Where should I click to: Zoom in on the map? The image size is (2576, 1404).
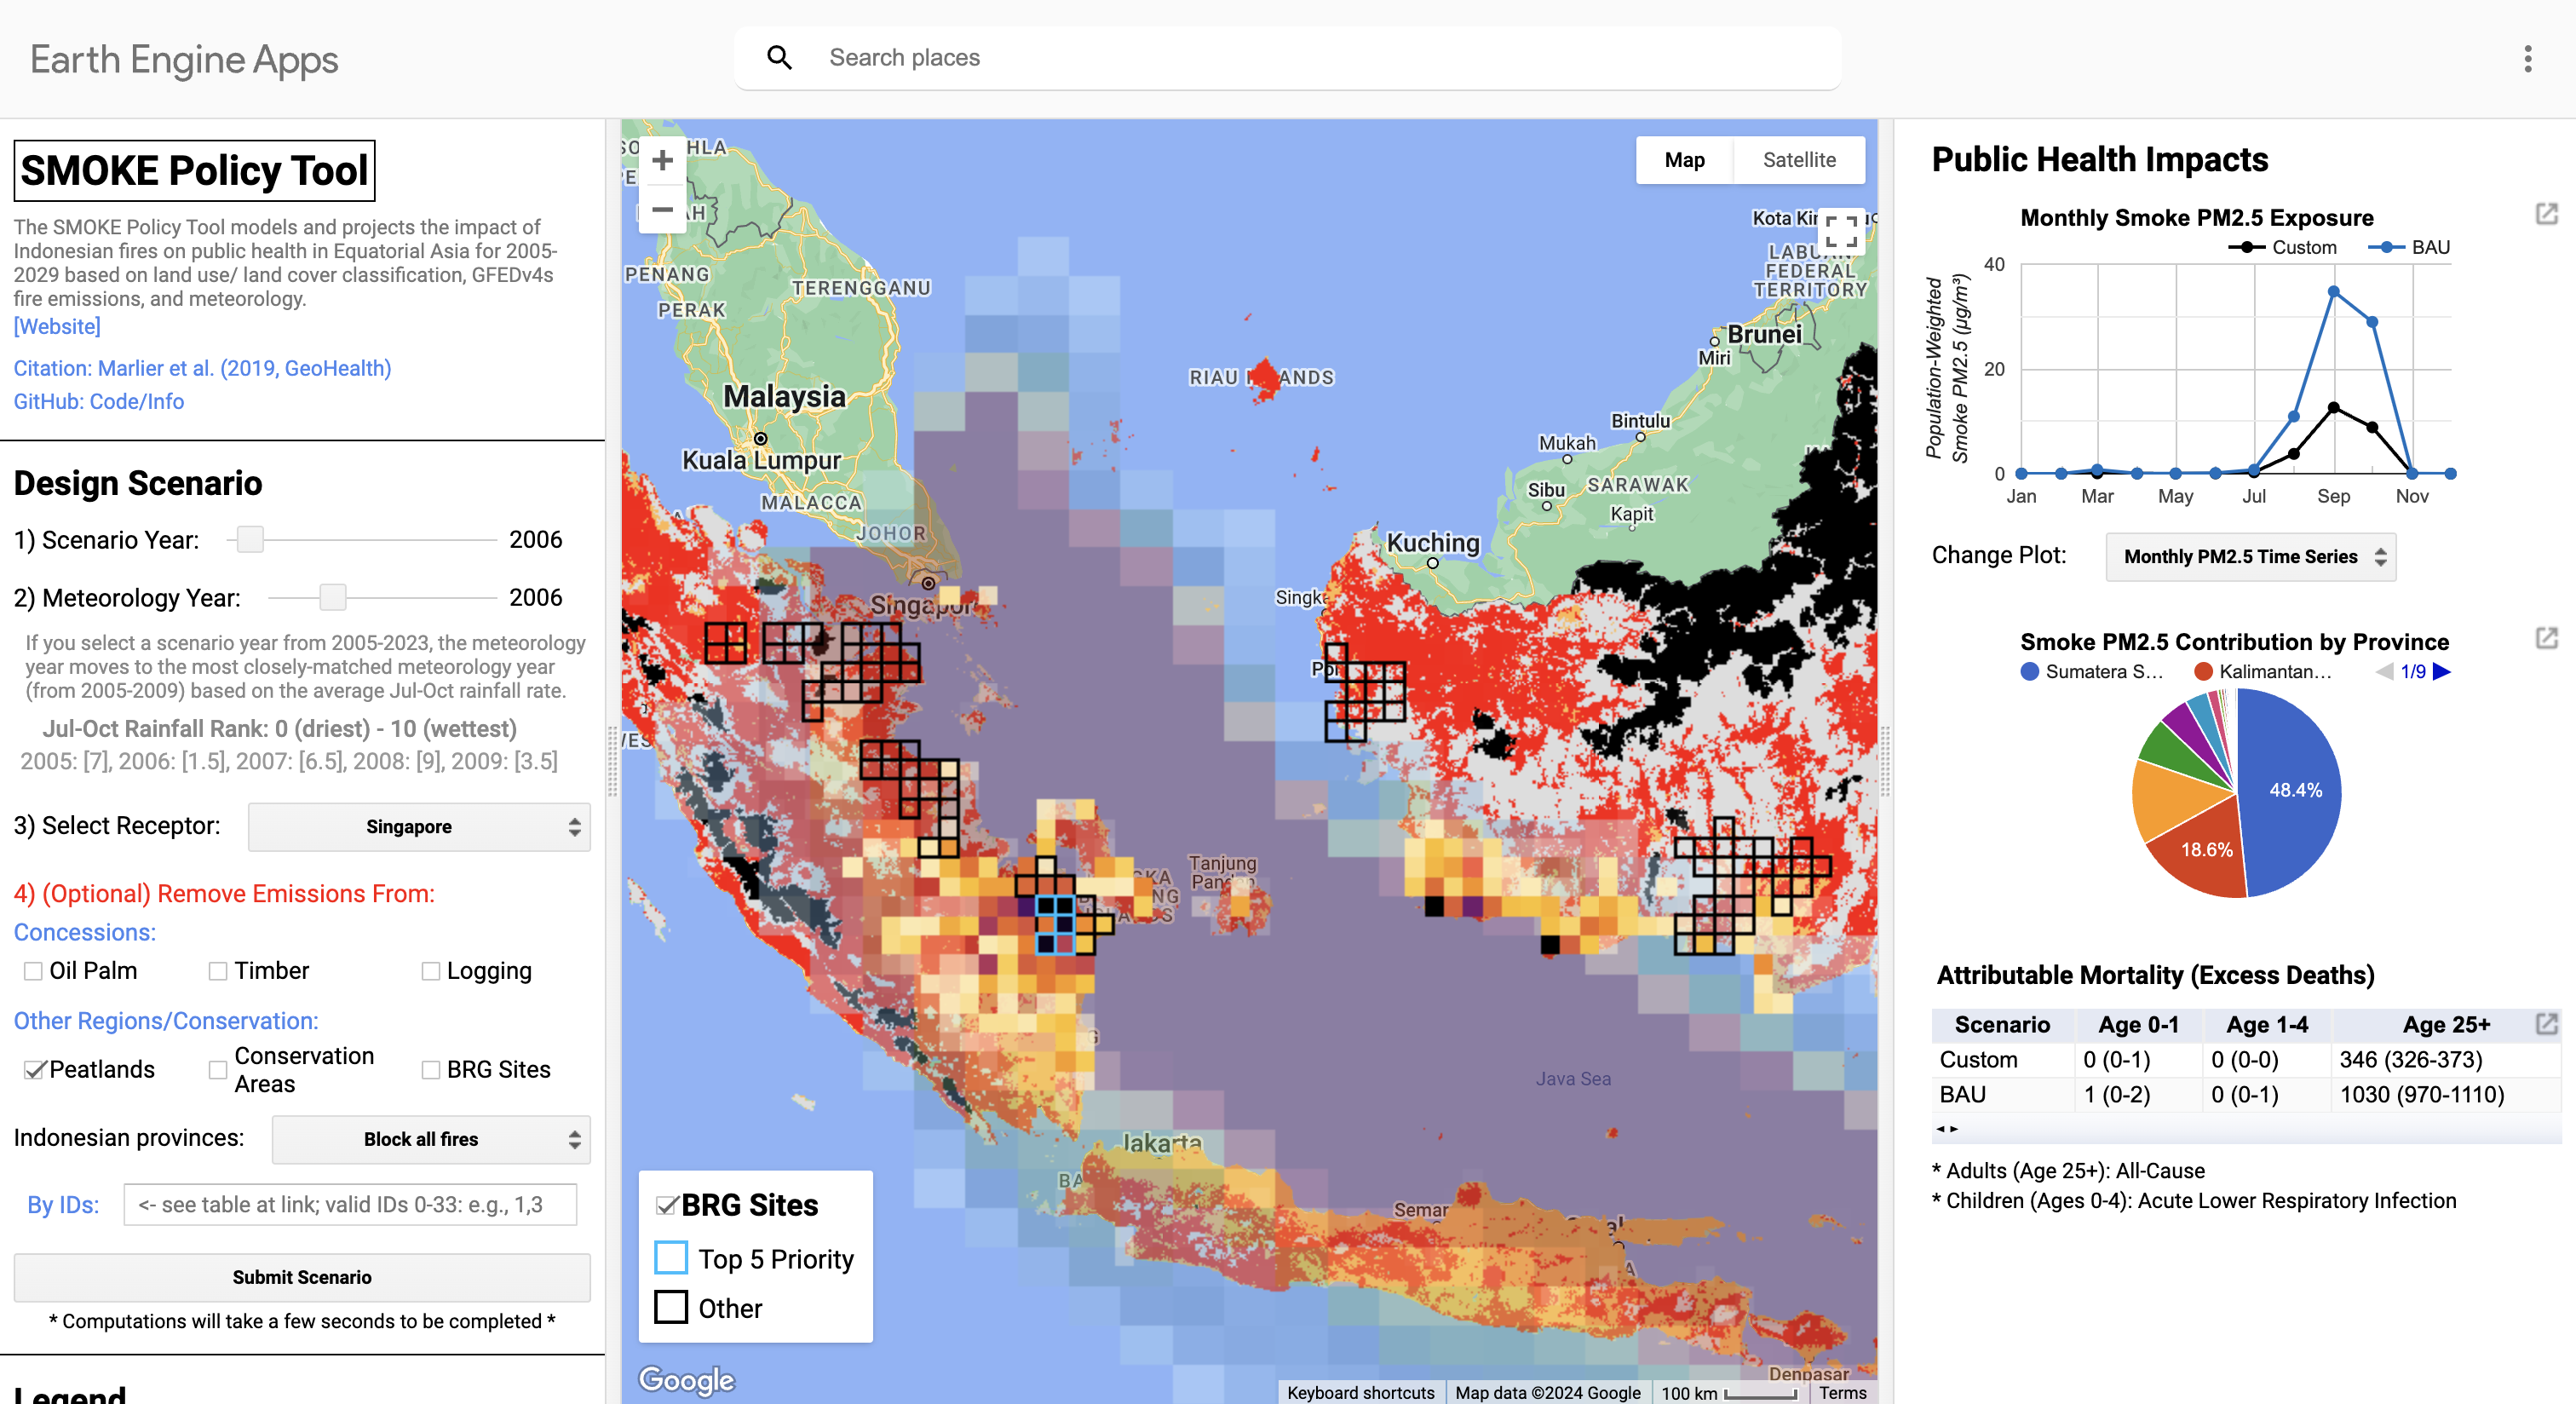662,160
